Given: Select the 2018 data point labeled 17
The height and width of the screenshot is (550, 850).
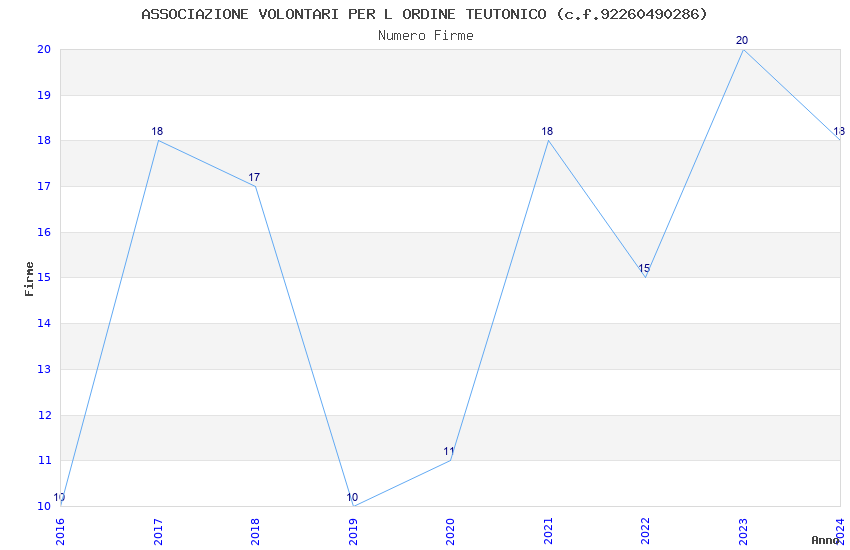Looking at the screenshot, I should [x=255, y=186].
